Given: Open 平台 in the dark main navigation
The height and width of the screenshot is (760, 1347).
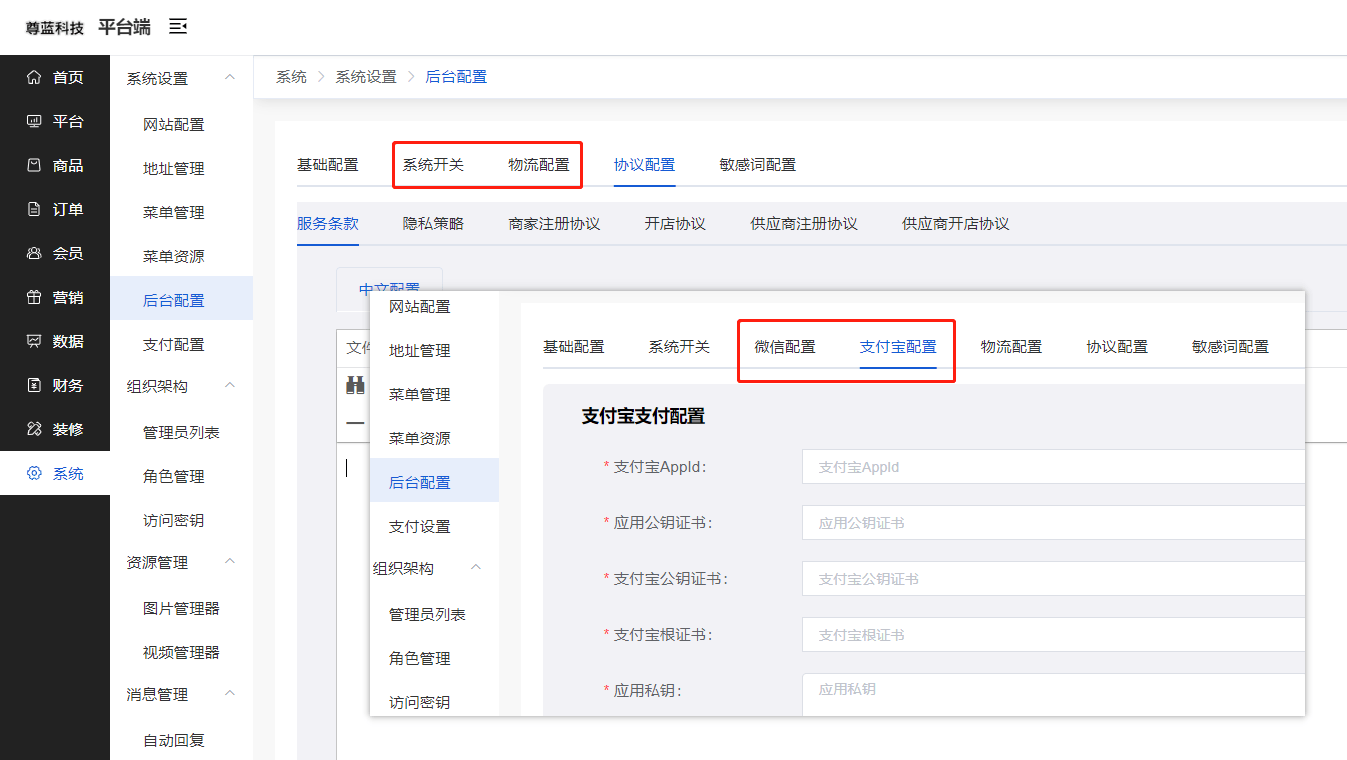Looking at the screenshot, I should point(55,122).
